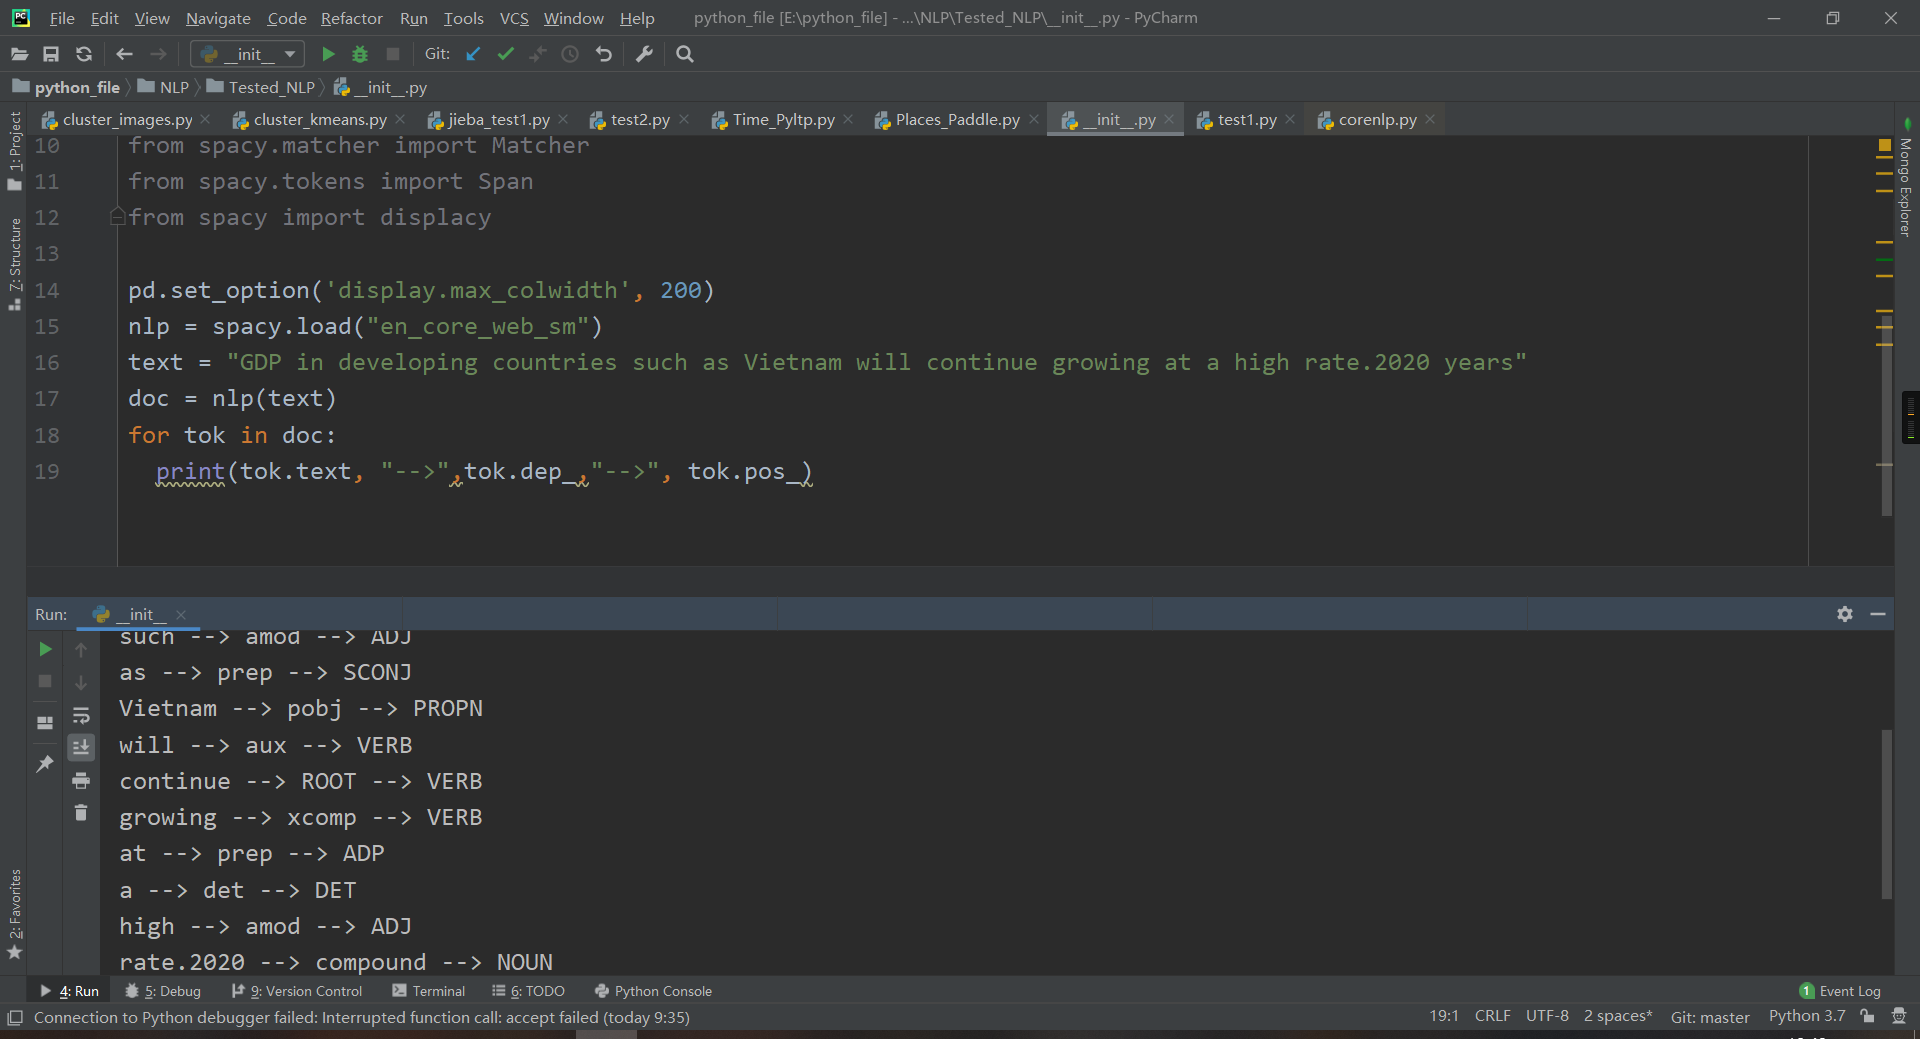1920x1039 pixels.
Task: Open the __init__ run configuration dropdown
Action: coord(247,54)
